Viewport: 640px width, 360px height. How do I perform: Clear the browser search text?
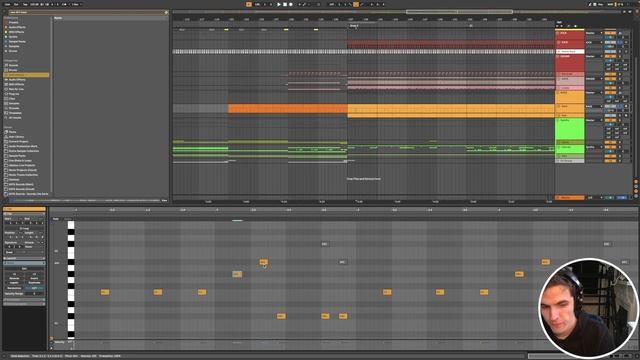(166, 13)
